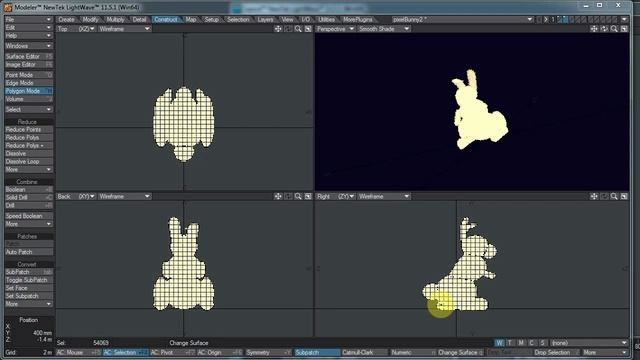
Task: Select S selection set mode button
Action: [x=542, y=343]
